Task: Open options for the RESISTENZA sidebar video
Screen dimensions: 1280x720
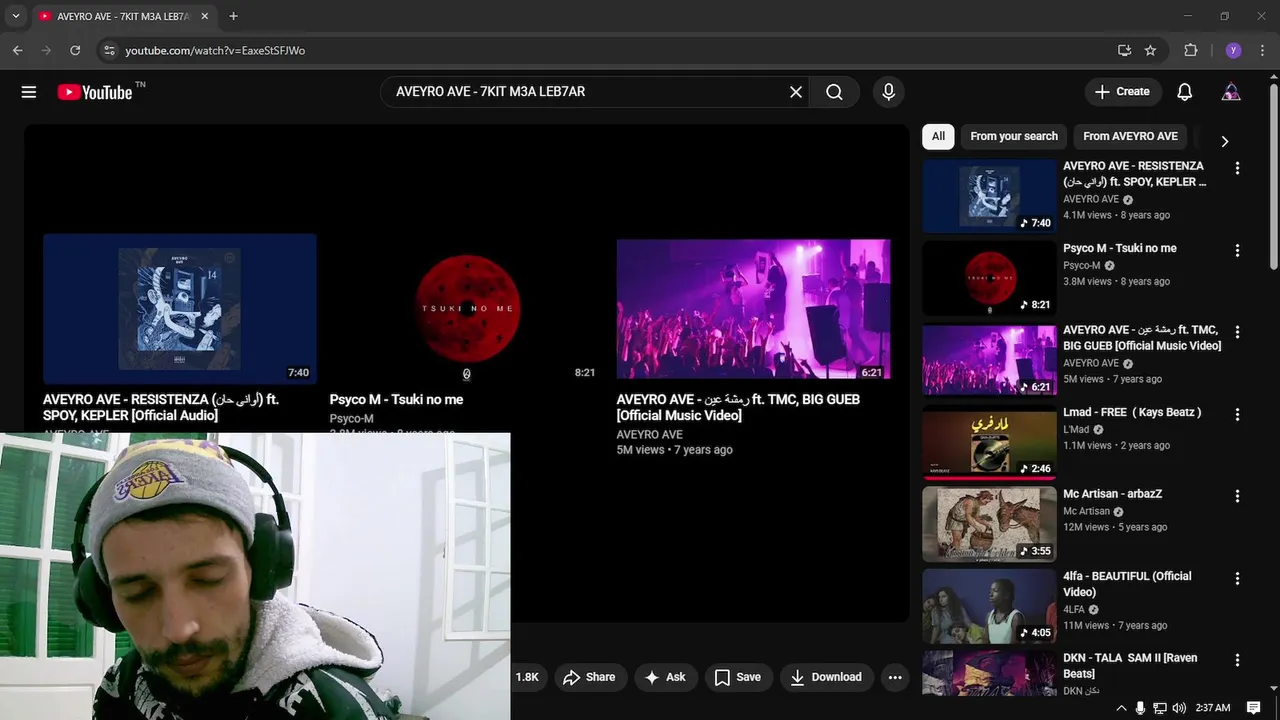Action: tap(1237, 168)
